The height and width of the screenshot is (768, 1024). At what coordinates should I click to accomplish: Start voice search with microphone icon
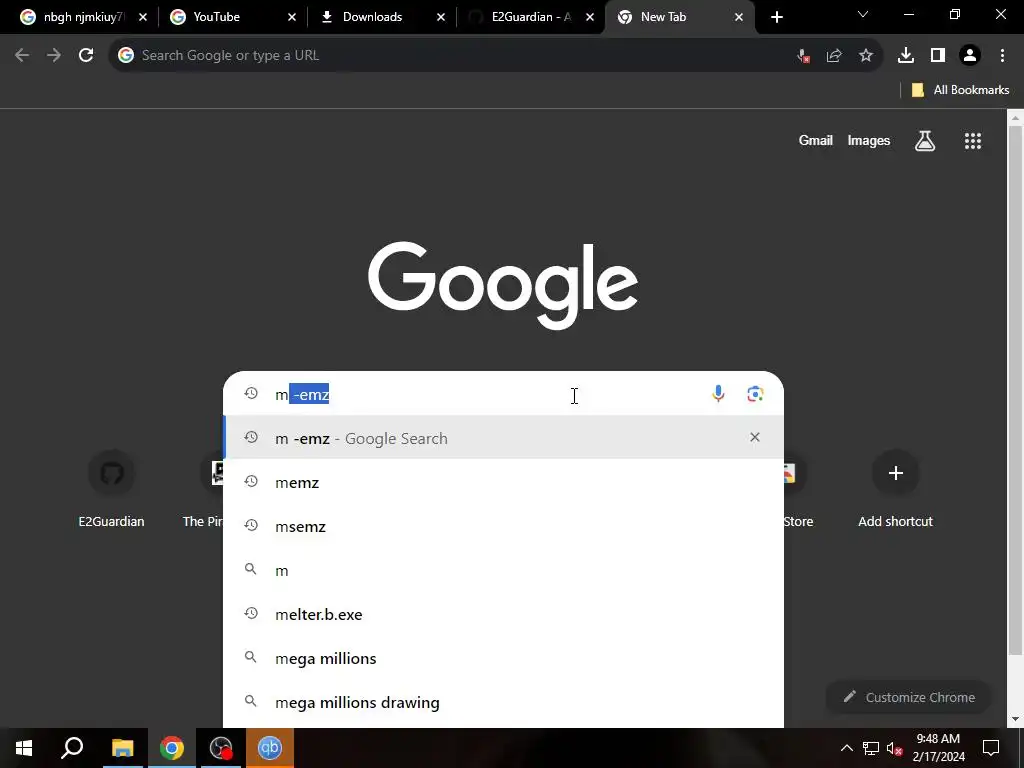718,394
